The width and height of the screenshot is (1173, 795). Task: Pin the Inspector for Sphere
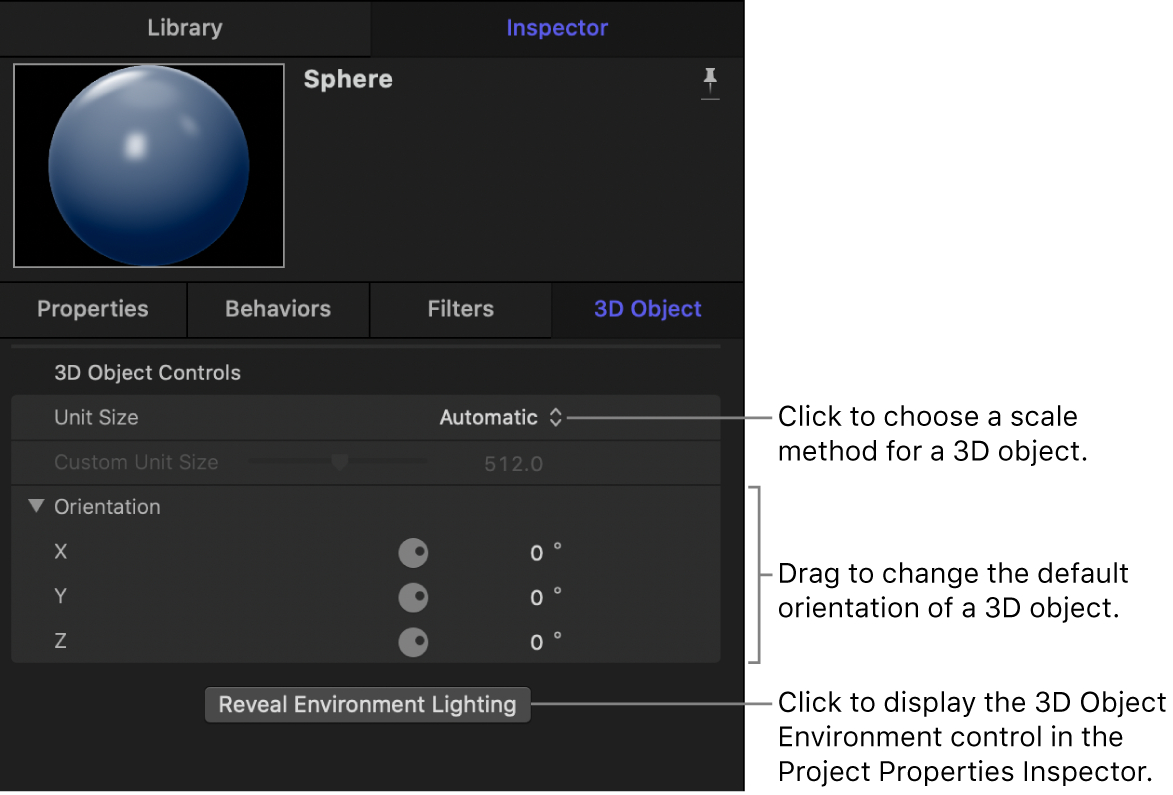[x=710, y=83]
